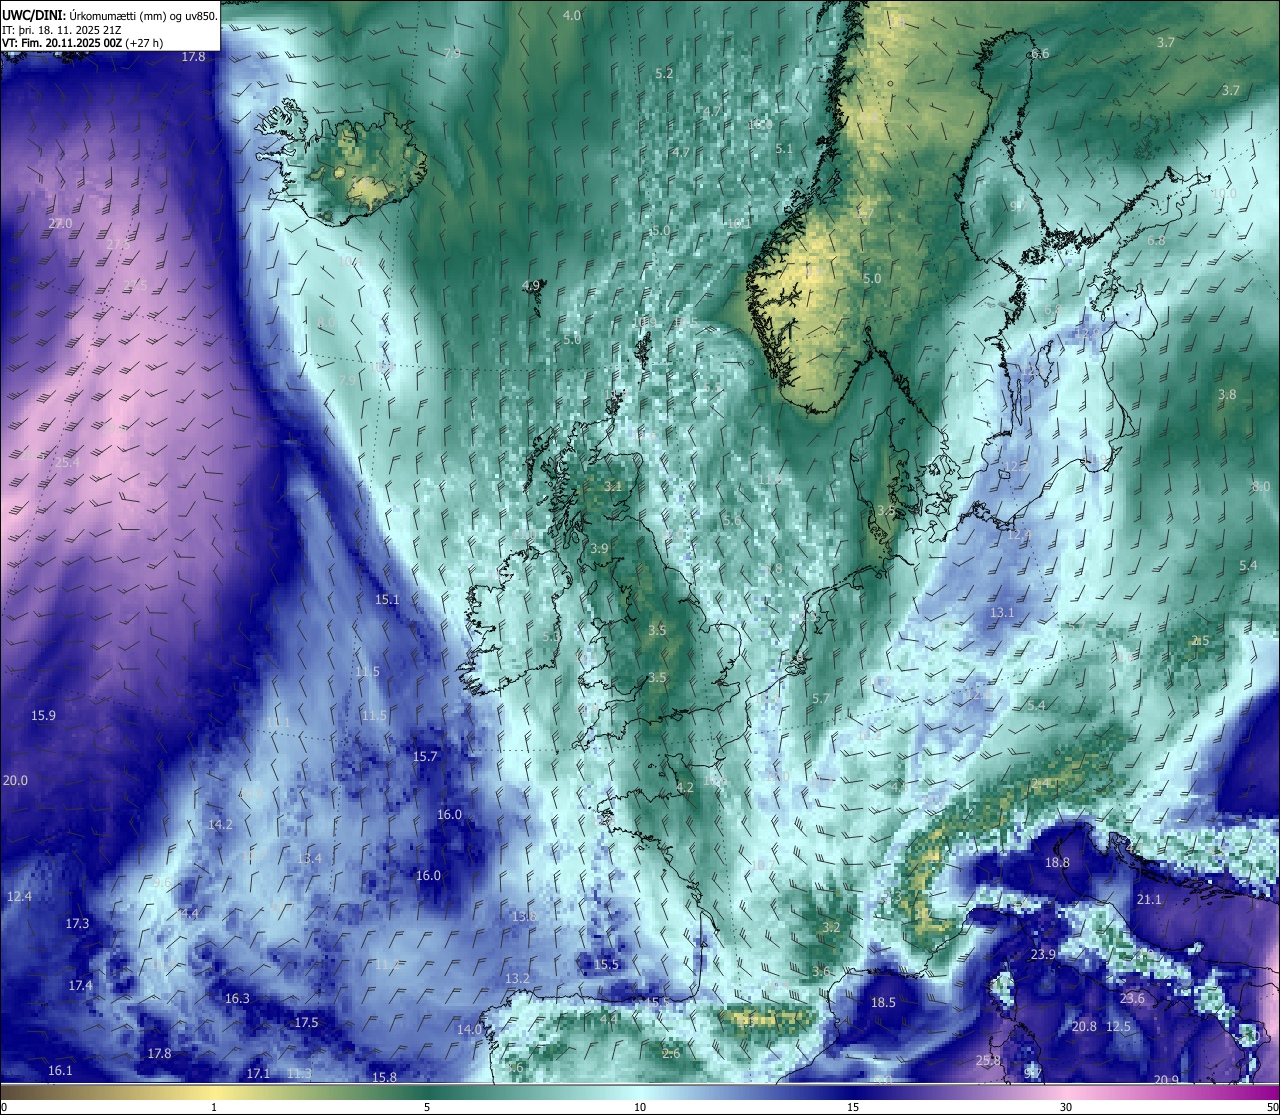Image resolution: width=1280 pixels, height=1115 pixels.
Task: Select the 16.3 value on the map
Action: click(x=237, y=998)
